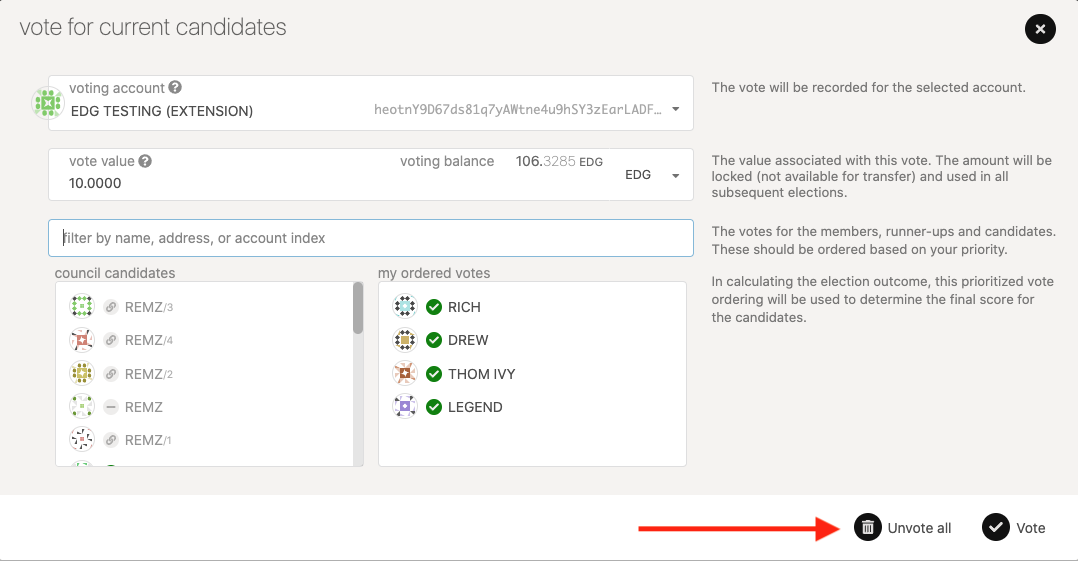Click the checkmark icon on Vote
The width and height of the screenshot is (1078, 561).
point(995,527)
